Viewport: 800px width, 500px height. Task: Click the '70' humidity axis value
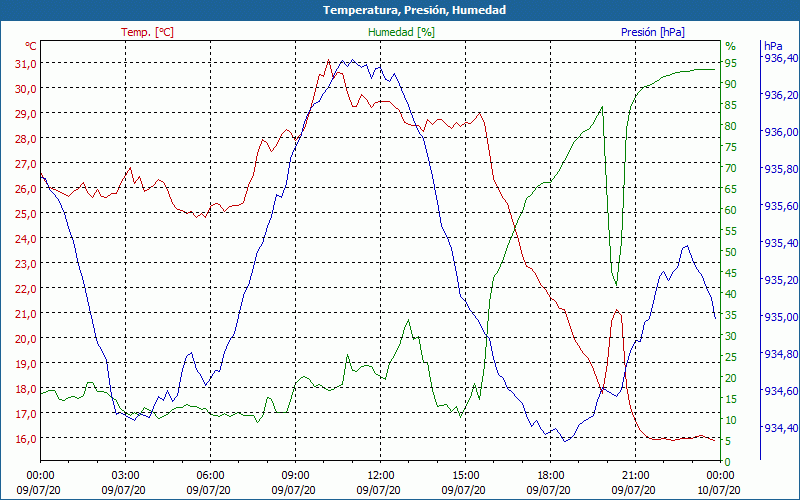(731, 168)
